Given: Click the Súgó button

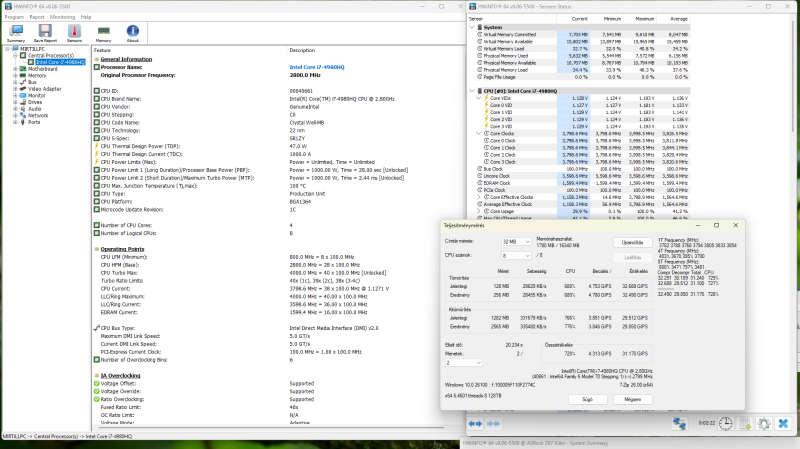Looking at the screenshot, I should click(x=588, y=400).
